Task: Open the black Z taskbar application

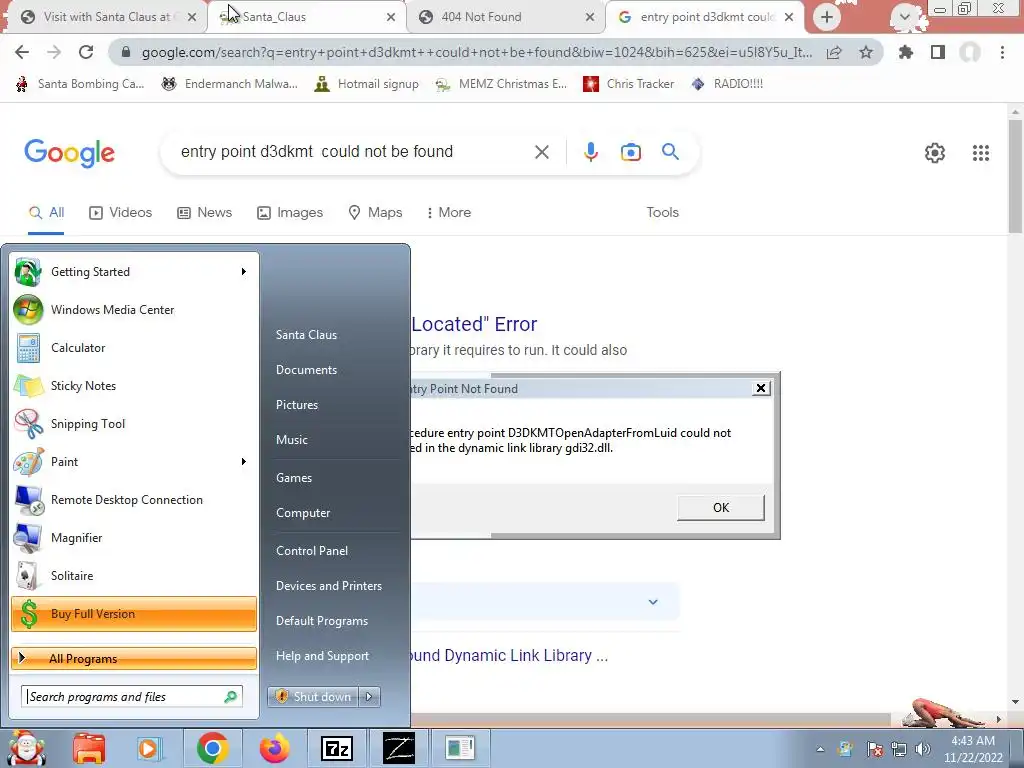Action: pos(399,748)
